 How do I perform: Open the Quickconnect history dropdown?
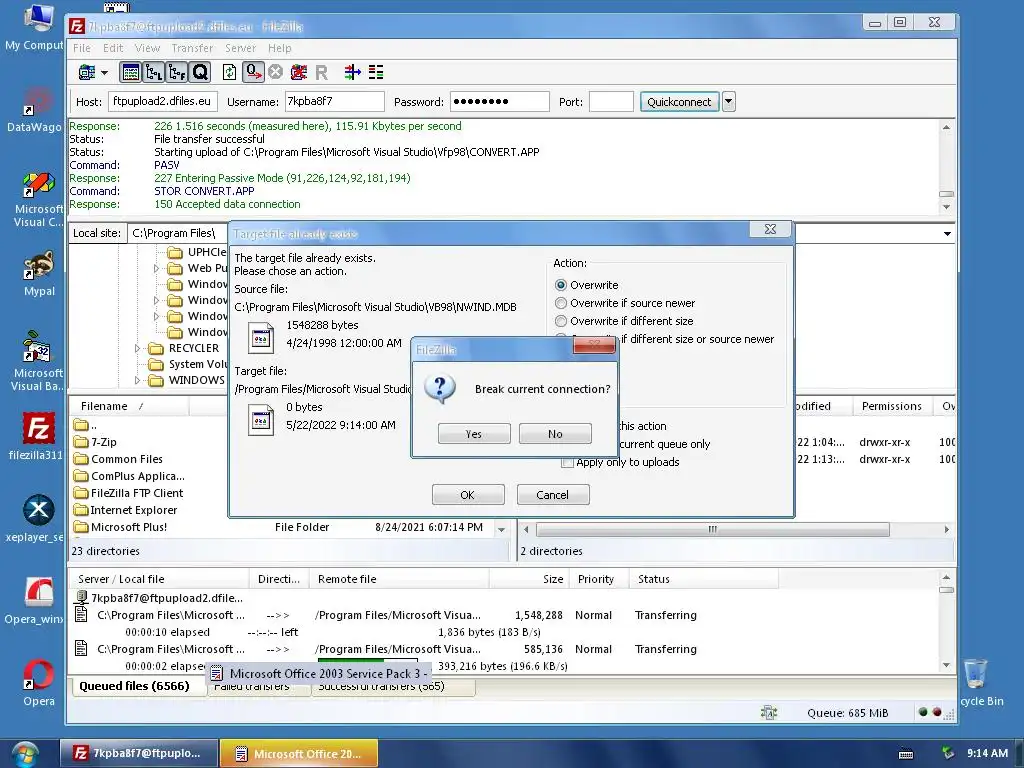[x=729, y=102]
